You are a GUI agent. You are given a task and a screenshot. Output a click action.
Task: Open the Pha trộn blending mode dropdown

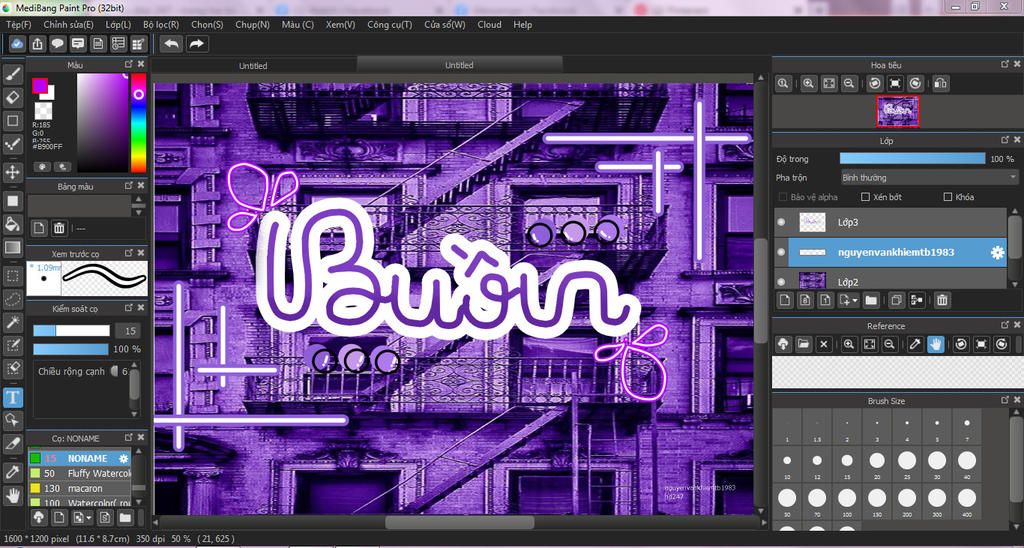coord(929,178)
